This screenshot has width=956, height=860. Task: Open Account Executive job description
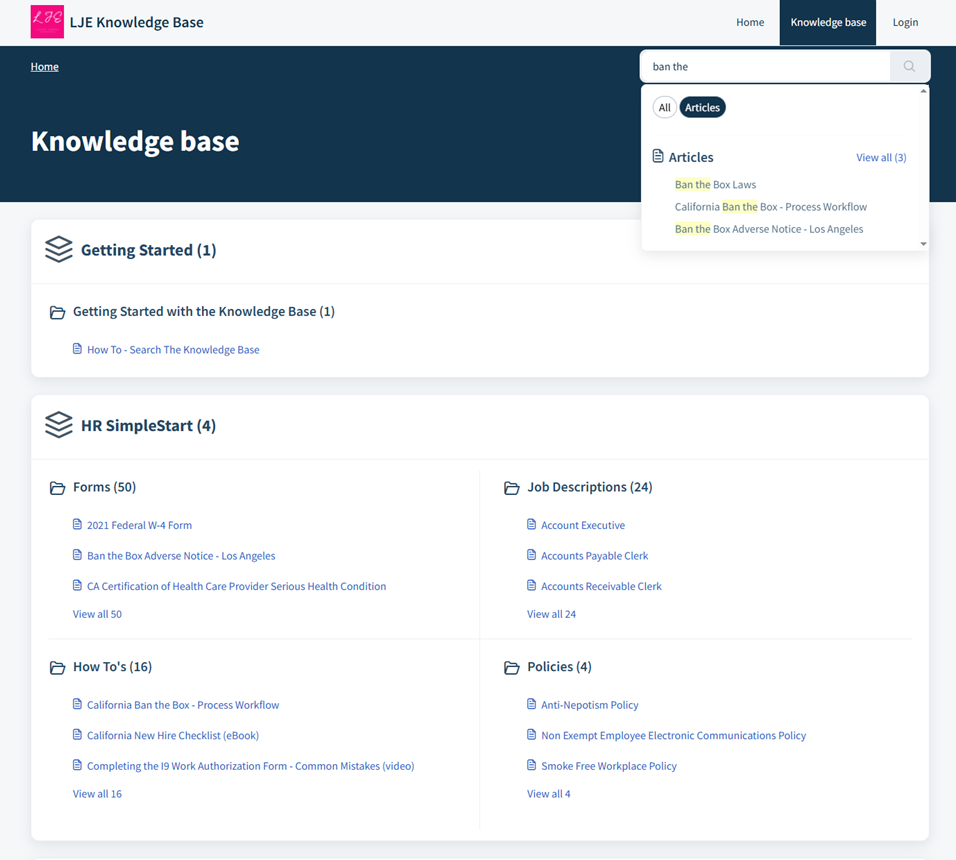click(583, 525)
